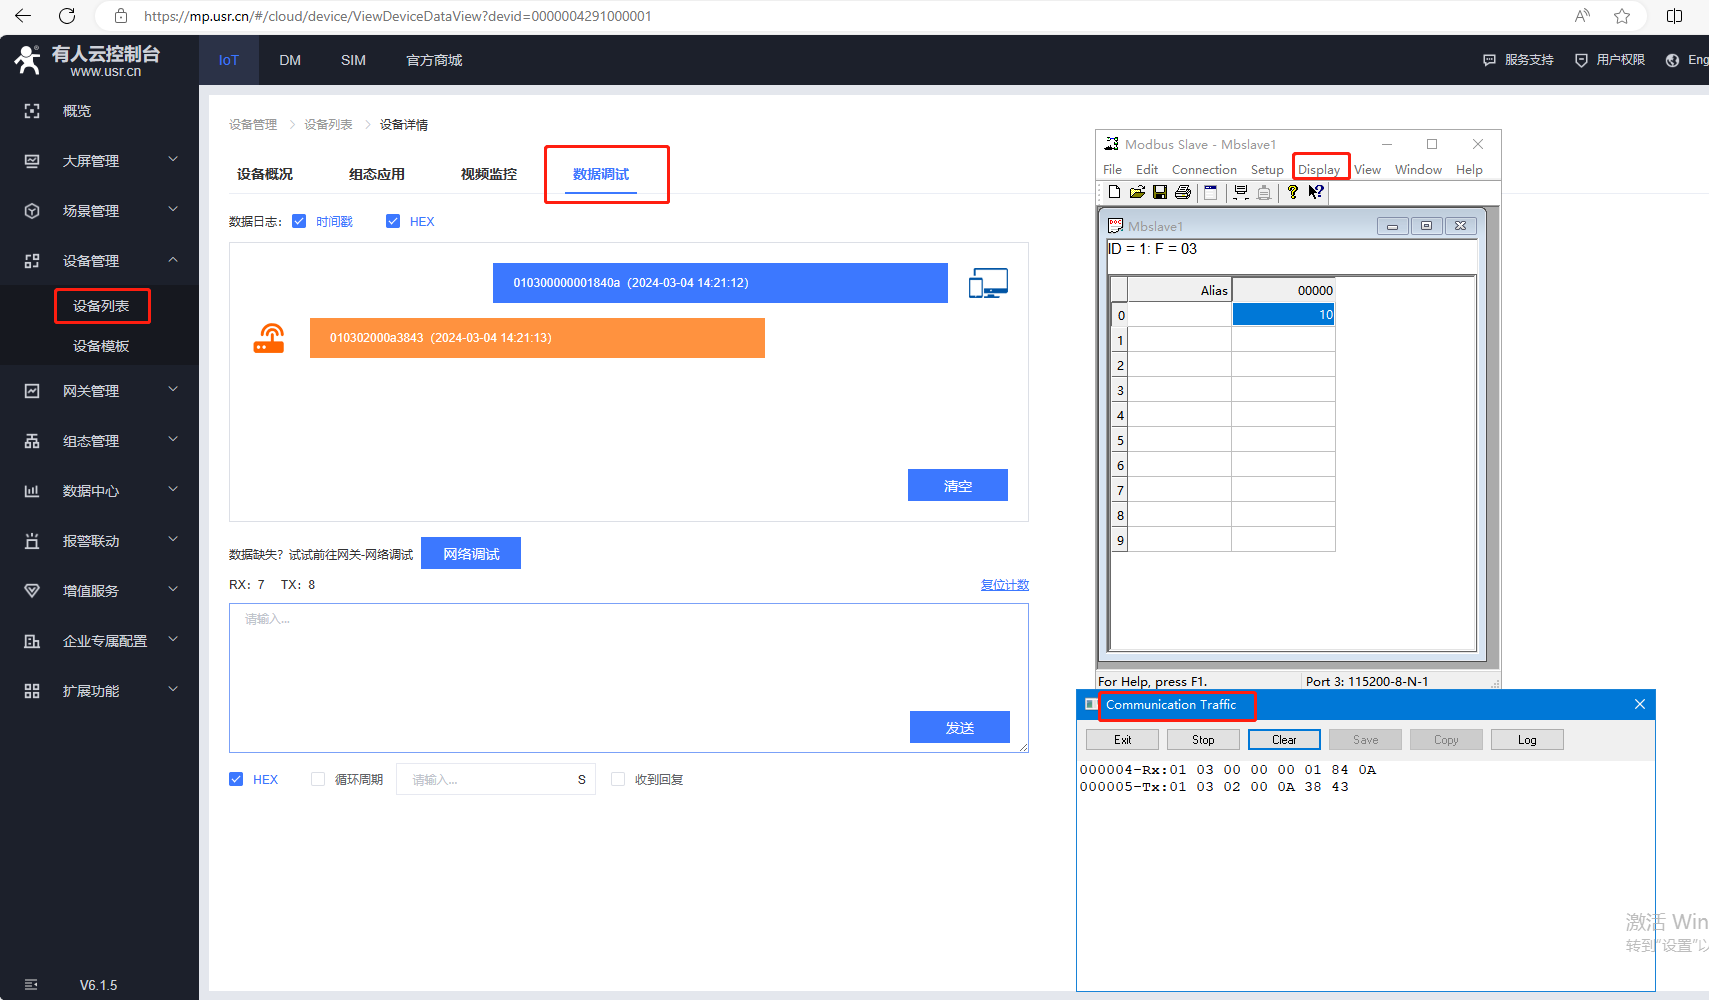
Task: Click the favorites star icon in address bar
Action: pyautogui.click(x=1622, y=16)
